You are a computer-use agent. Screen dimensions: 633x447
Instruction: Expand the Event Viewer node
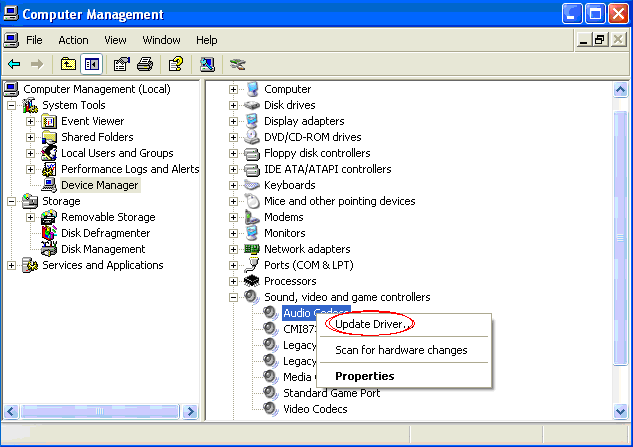(30, 121)
